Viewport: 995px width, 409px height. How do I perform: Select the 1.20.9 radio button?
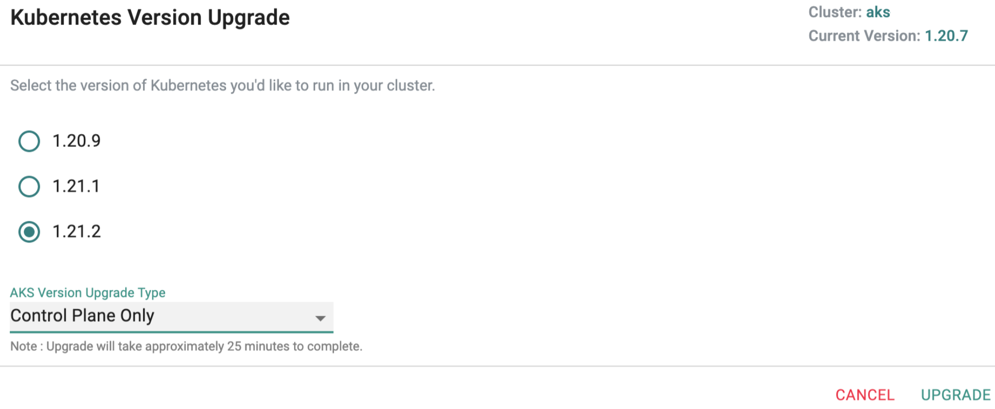pyautogui.click(x=29, y=141)
